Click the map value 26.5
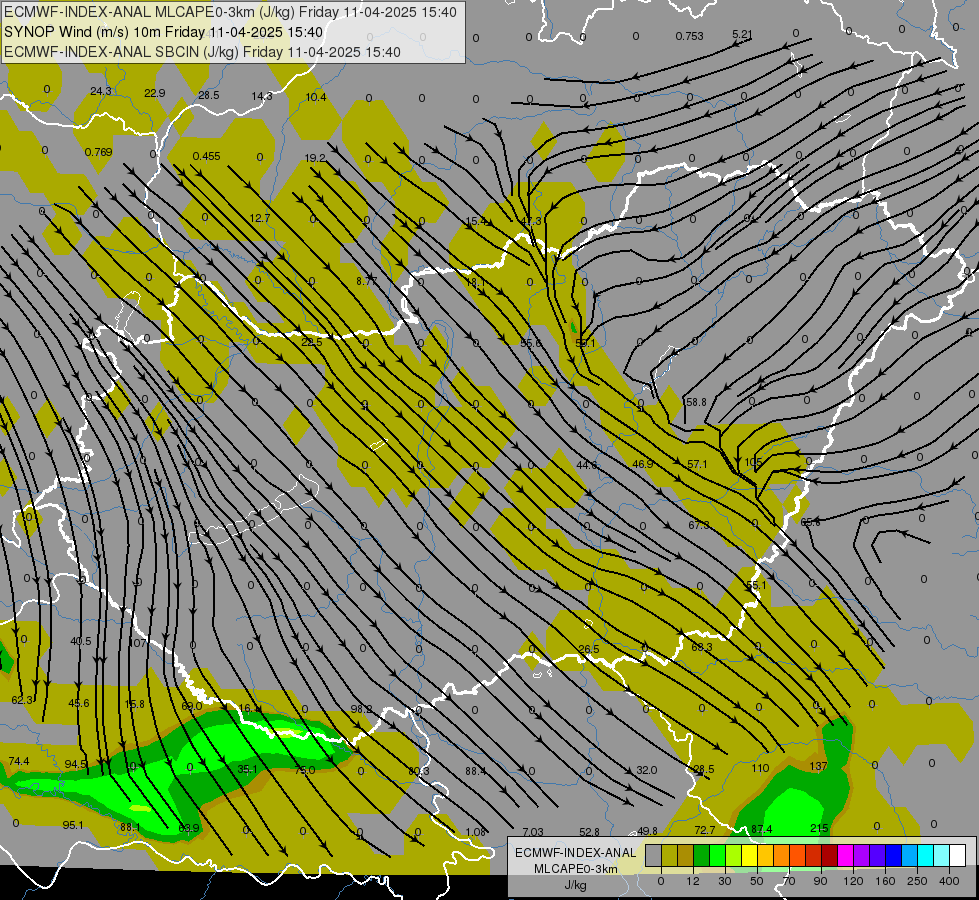979x900 pixels. coord(589,649)
